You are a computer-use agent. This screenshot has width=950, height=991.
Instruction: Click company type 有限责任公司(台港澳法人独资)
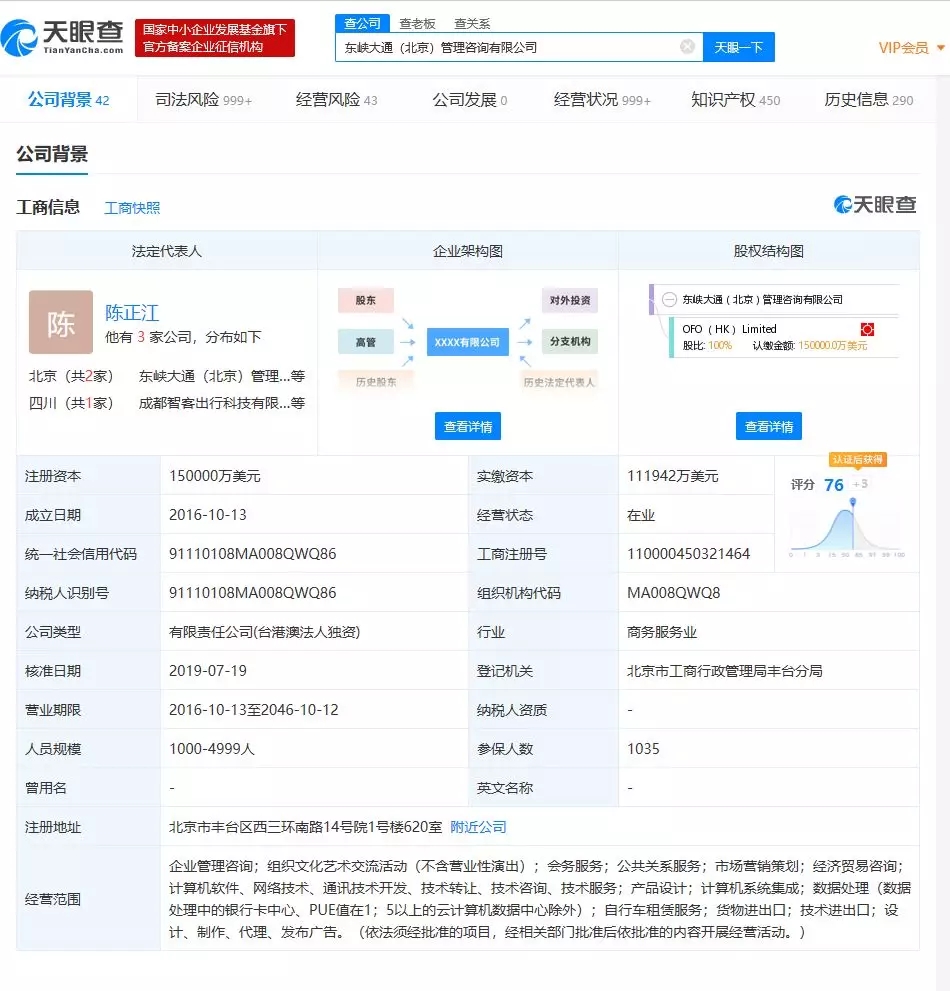pyautogui.click(x=264, y=632)
